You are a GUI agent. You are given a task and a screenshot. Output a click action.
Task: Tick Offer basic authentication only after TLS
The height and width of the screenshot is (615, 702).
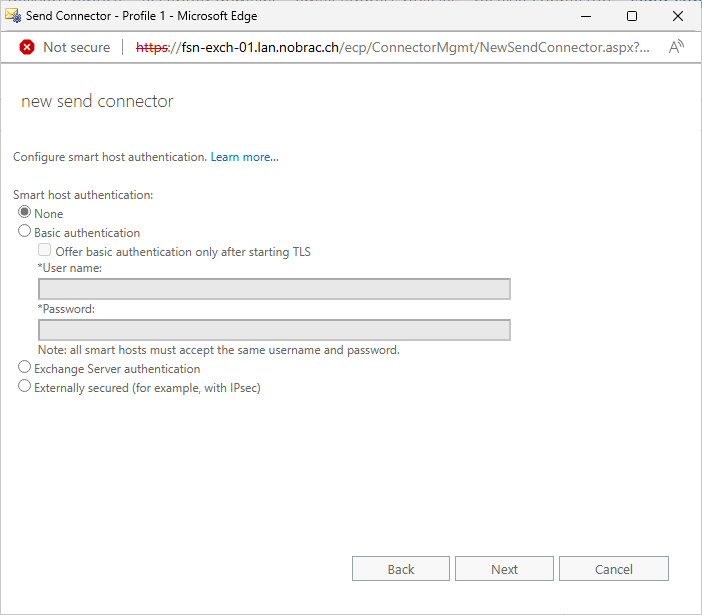coord(44,250)
